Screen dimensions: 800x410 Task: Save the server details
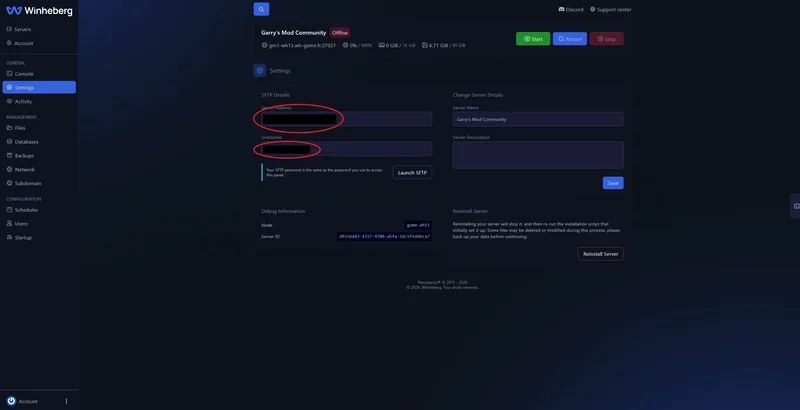[613, 183]
